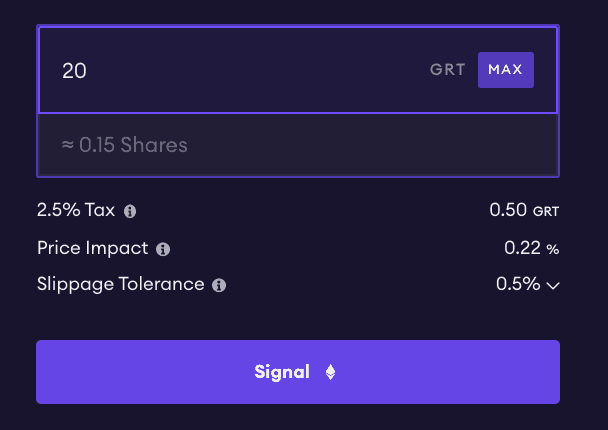Click the GRT token label in input
Screen dimensions: 608x430
tap(447, 70)
